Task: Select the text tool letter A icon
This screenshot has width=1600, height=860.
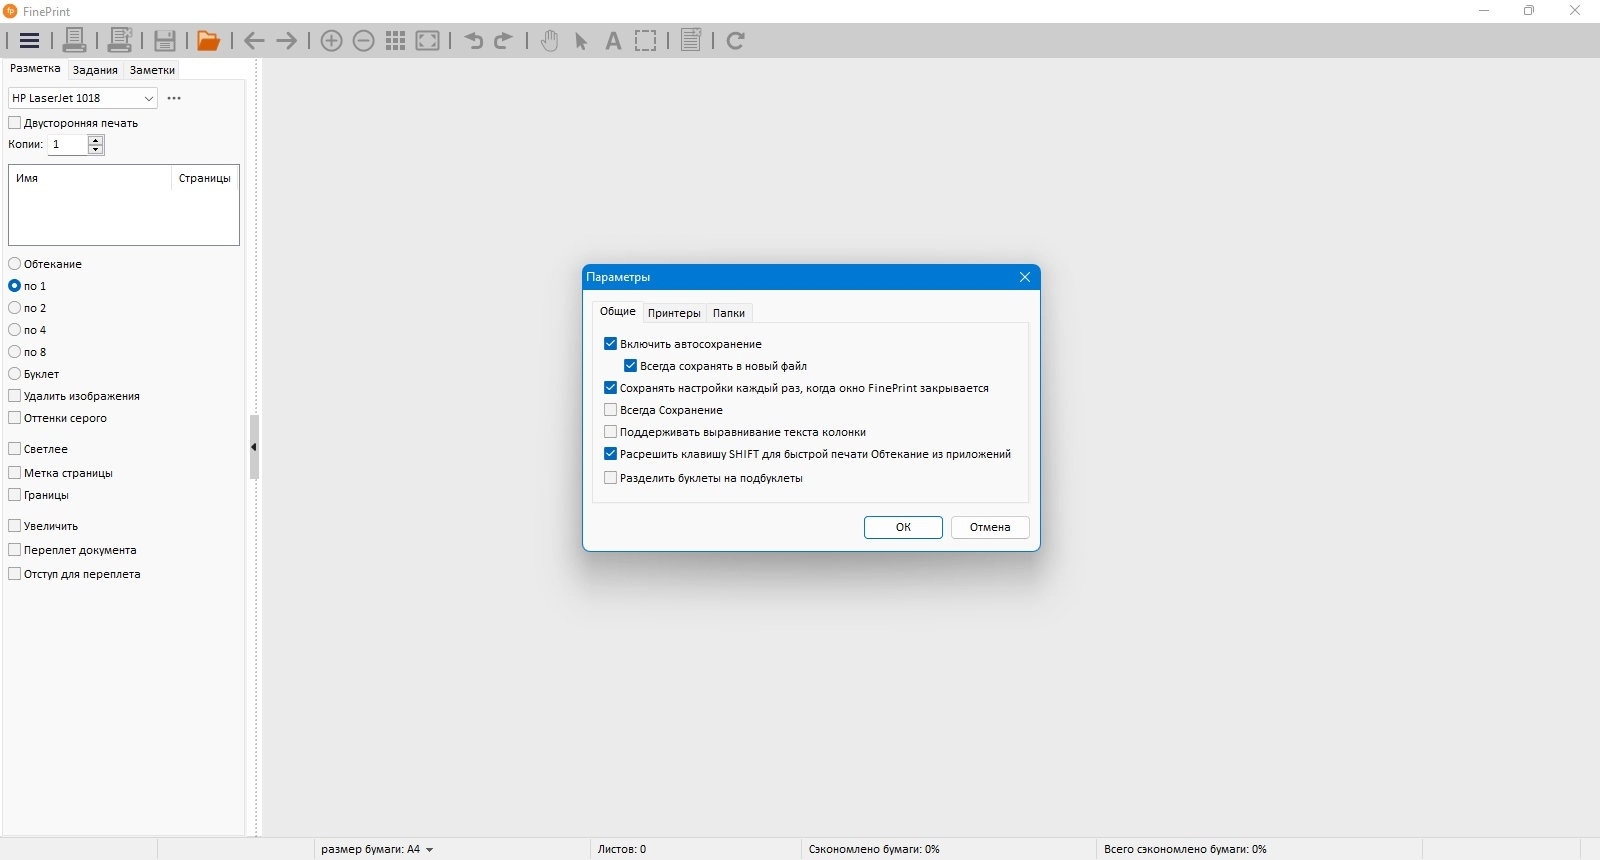Action: 613,41
